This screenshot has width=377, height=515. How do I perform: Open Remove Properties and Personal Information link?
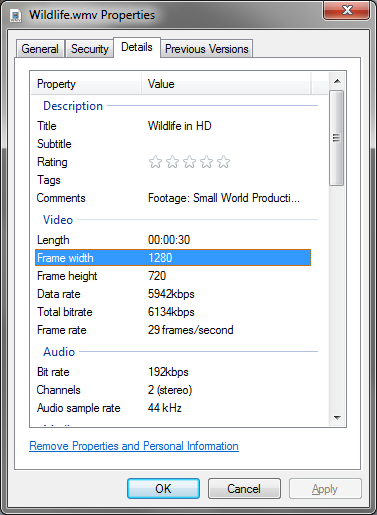134,446
